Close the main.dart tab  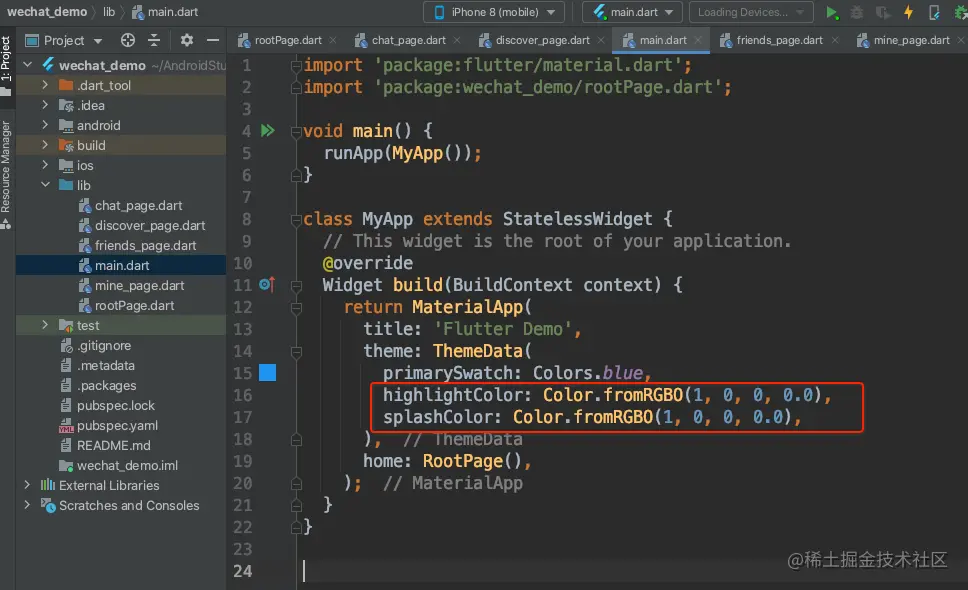pyautogui.click(x=698, y=40)
